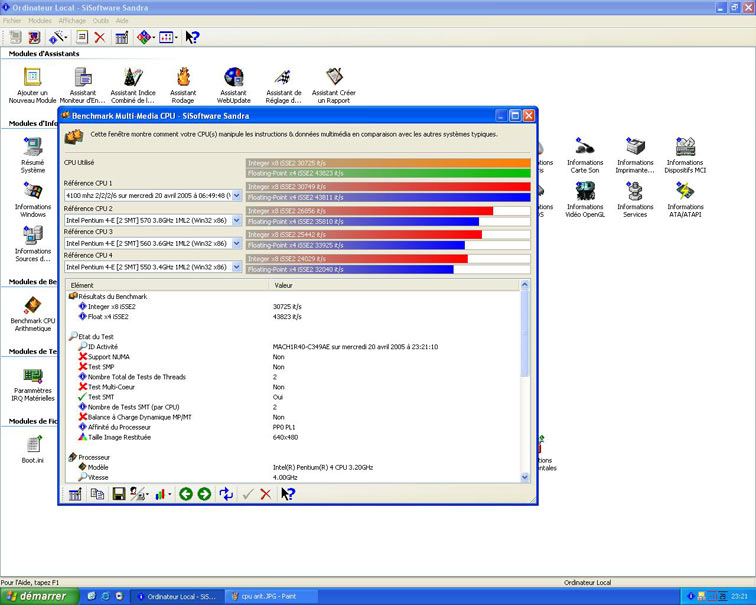This screenshot has width=756, height=605.
Task: Click scroll down arrow in results list
Action: pyautogui.click(x=525, y=477)
